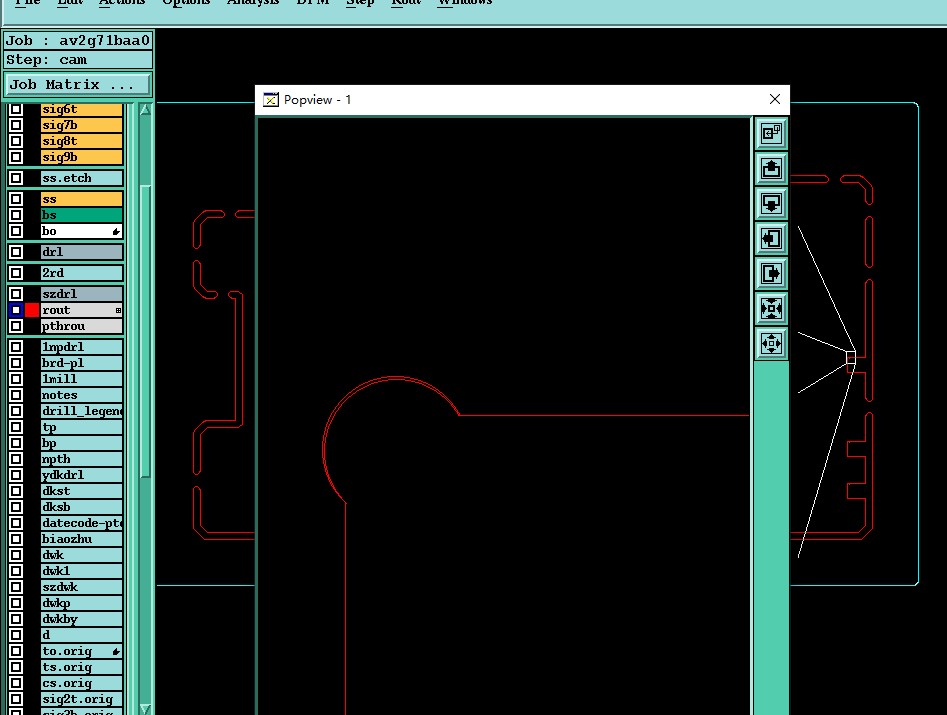
Task: Select the datecode-pth layer name
Action: pos(82,523)
